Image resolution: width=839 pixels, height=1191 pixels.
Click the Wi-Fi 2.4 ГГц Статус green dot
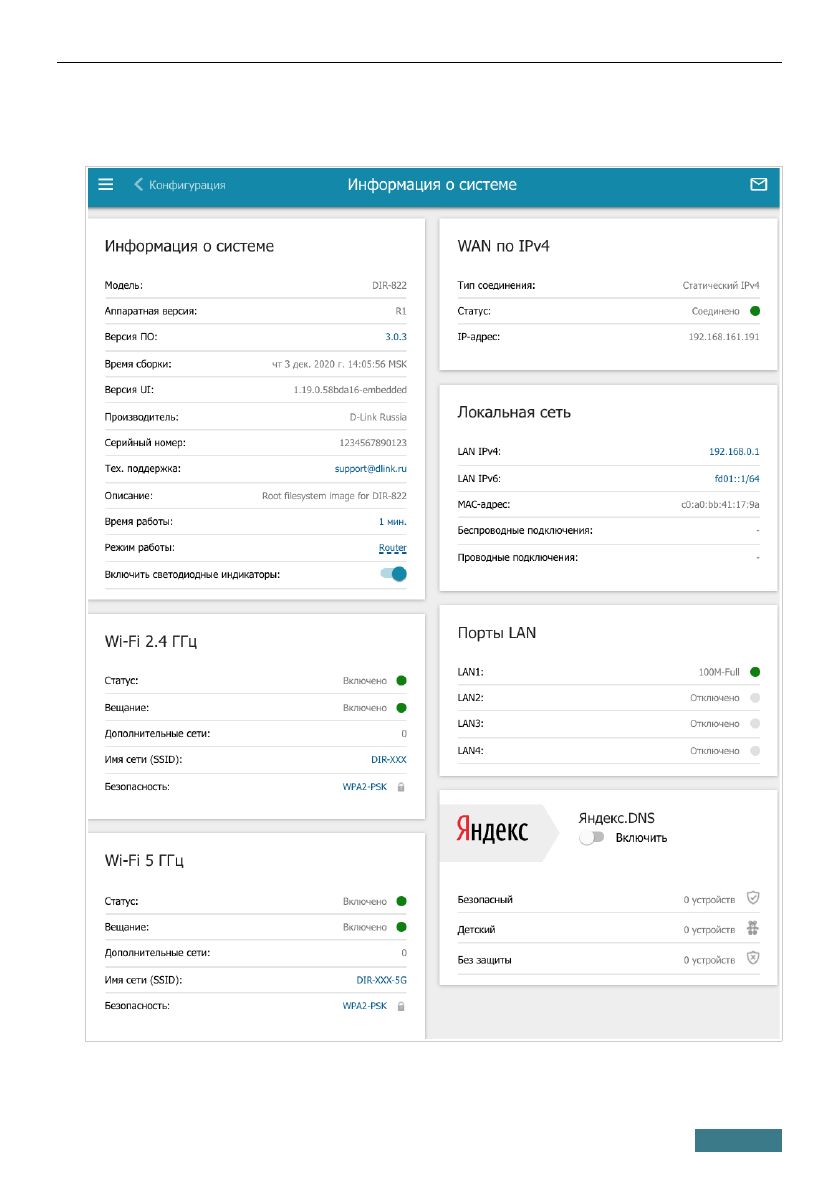click(x=402, y=681)
